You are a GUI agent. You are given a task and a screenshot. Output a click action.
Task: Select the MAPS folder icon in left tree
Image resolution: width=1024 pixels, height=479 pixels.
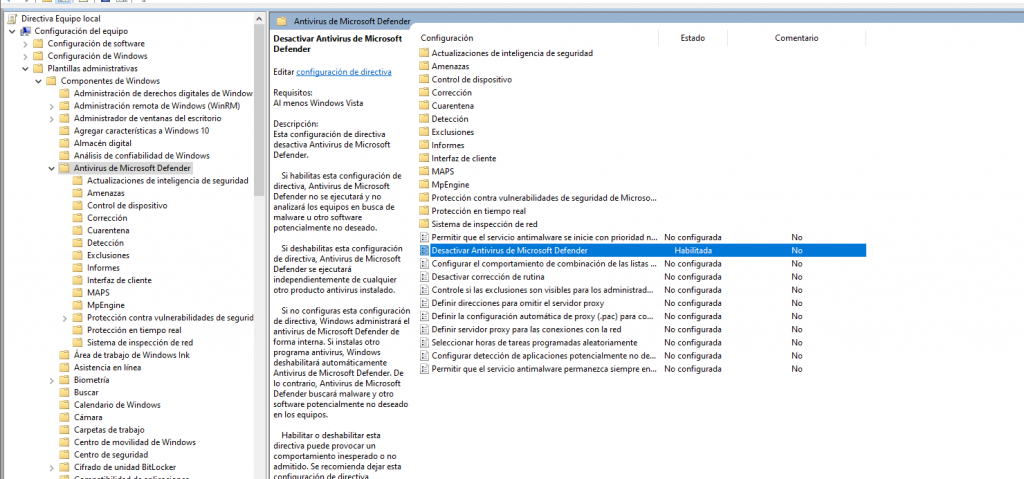tap(78, 293)
